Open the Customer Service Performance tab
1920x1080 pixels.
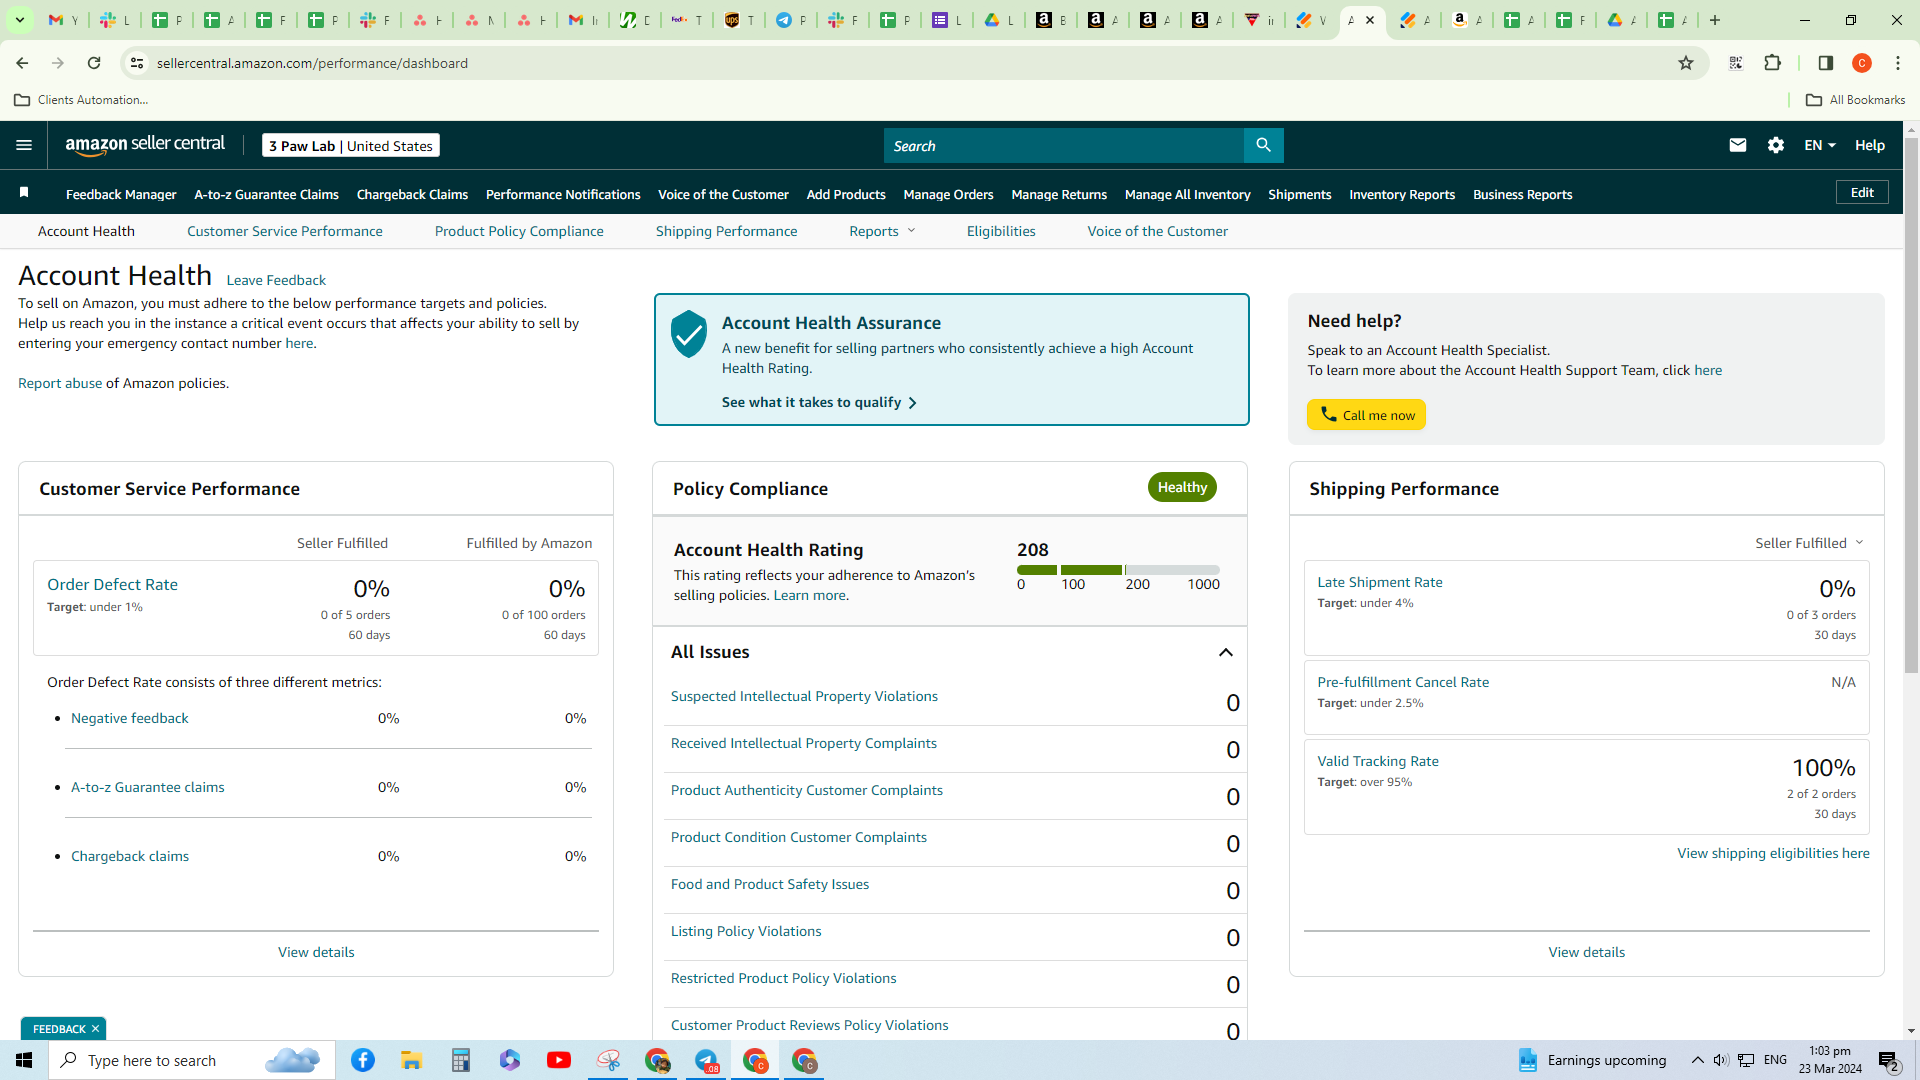pyautogui.click(x=285, y=231)
